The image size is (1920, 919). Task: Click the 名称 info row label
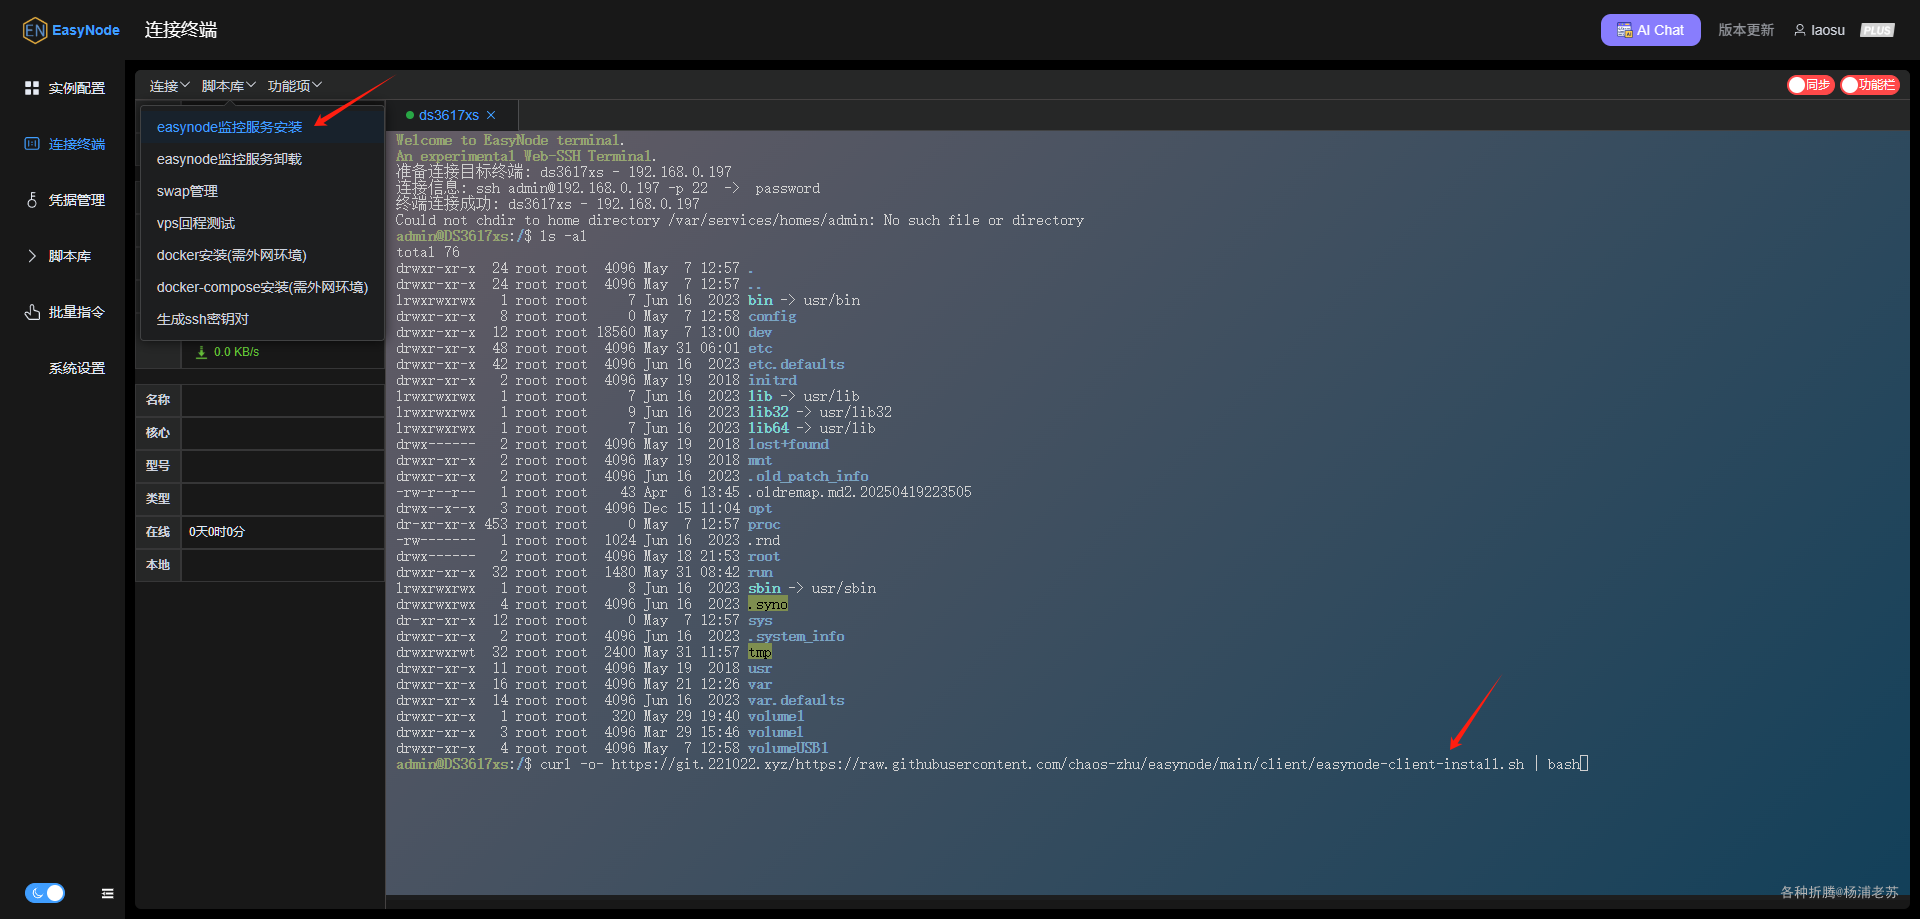158,400
